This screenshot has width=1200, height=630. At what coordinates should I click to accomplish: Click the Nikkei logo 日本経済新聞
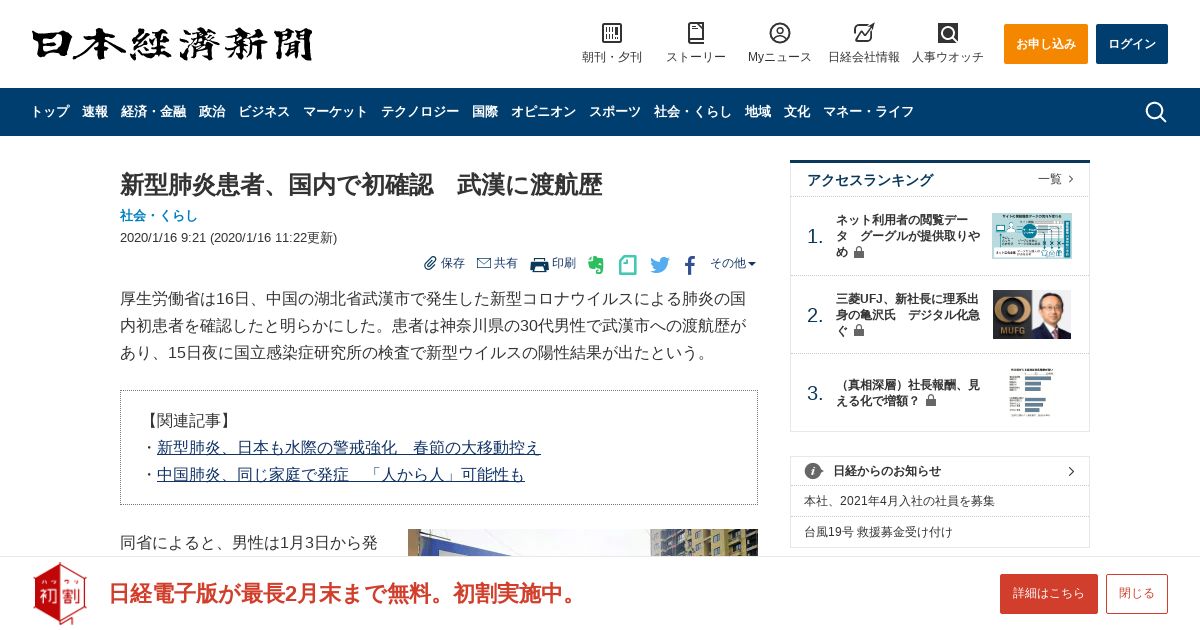[x=172, y=45]
